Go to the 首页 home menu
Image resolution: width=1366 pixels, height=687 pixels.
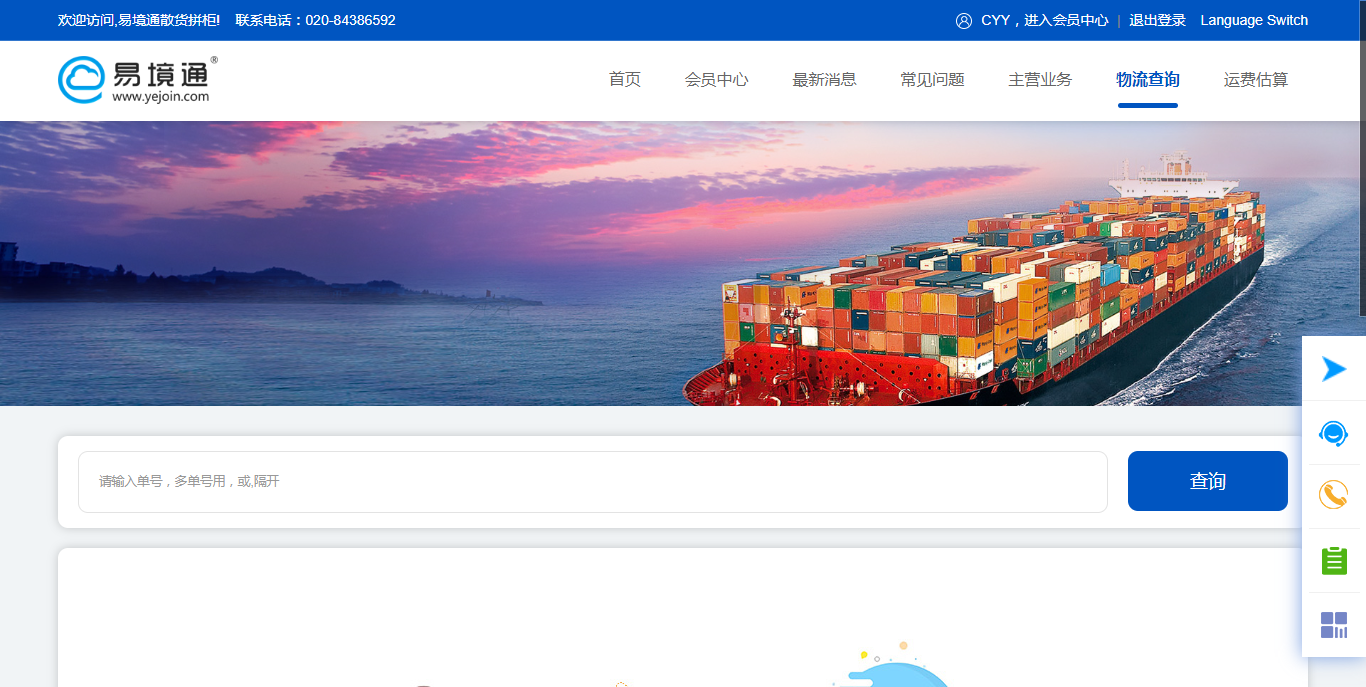625,80
